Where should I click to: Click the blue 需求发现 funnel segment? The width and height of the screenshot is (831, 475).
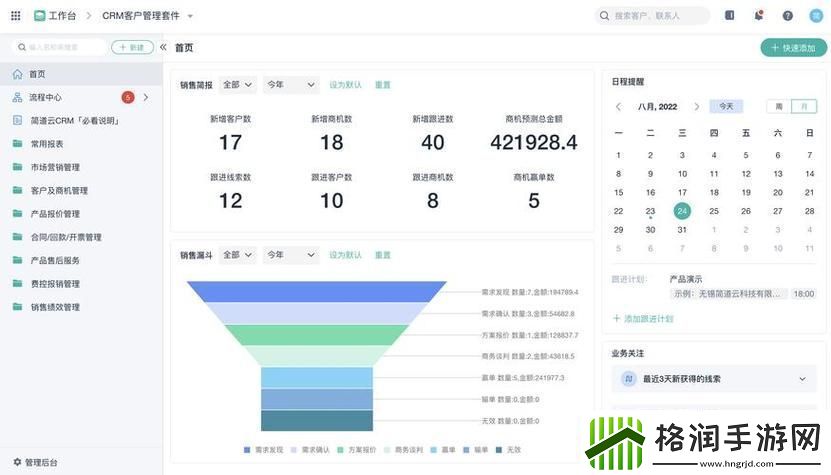317,292
